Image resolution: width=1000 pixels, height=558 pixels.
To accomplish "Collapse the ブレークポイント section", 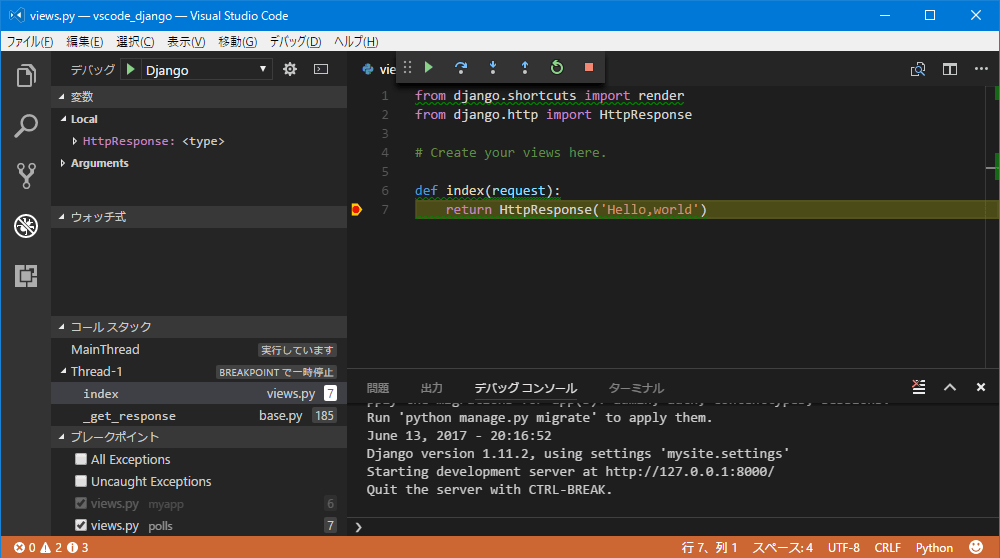I will click(62, 437).
